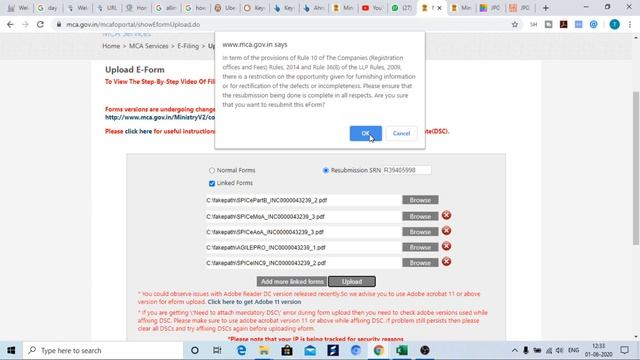Click the page vertical scrollbar
The height and width of the screenshot is (360, 640).
[636, 168]
